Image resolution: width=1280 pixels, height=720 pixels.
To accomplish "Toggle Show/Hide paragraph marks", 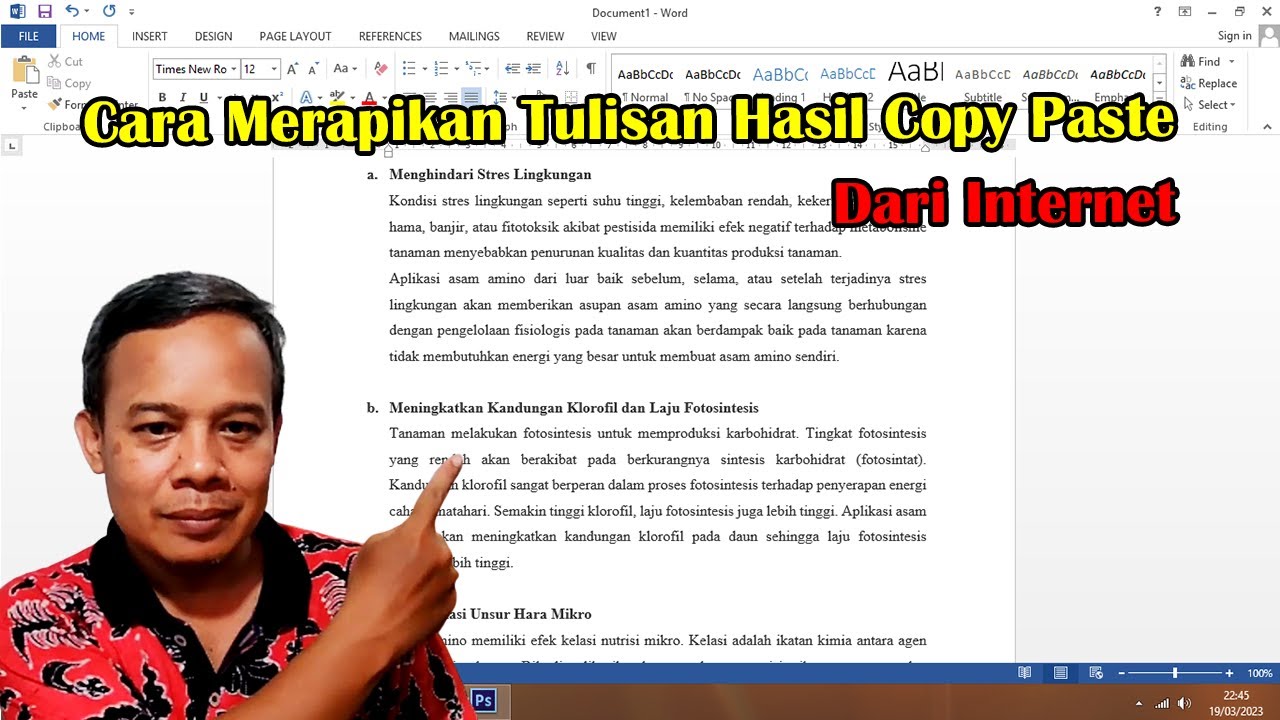I will pyautogui.click(x=591, y=69).
